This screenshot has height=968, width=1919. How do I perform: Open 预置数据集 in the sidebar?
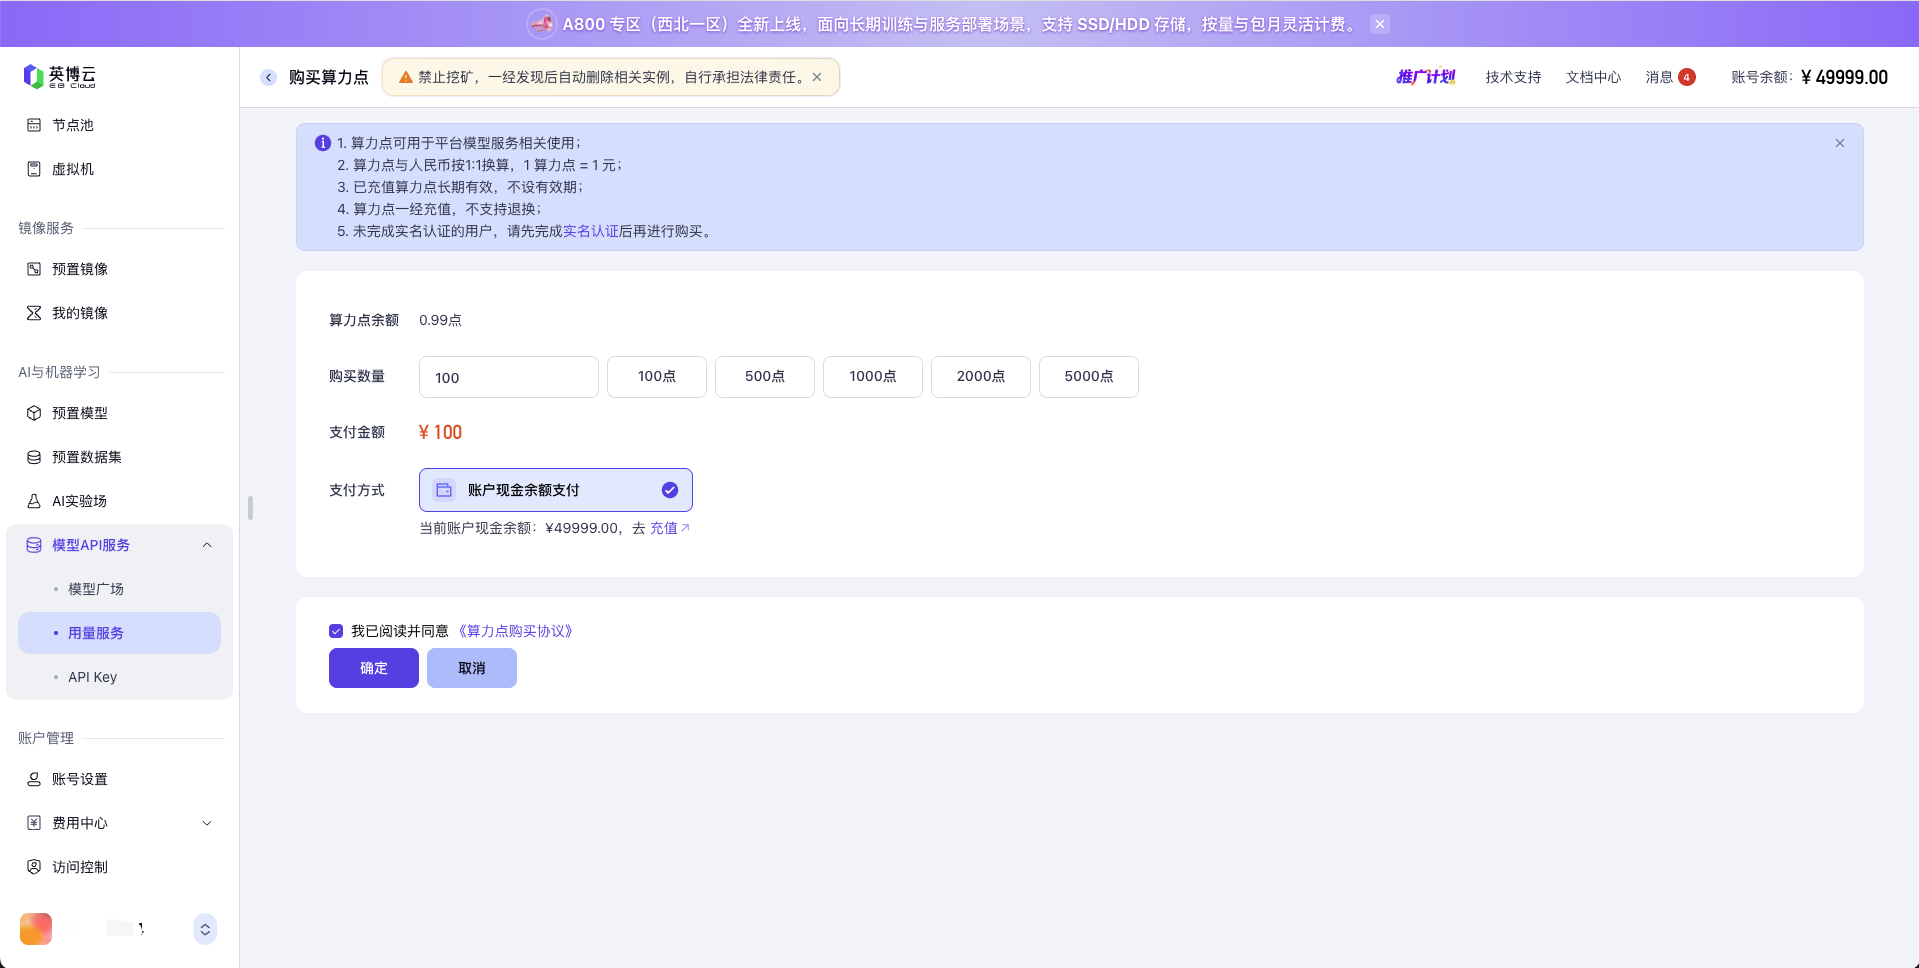pos(86,457)
